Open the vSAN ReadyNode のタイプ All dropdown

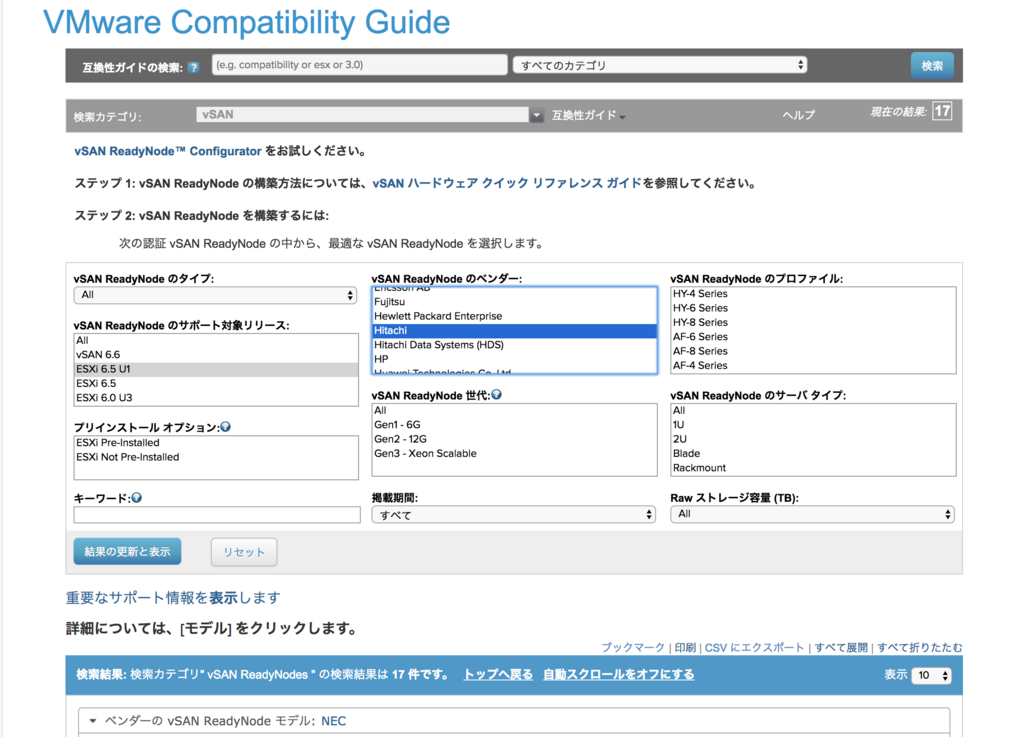point(215,295)
